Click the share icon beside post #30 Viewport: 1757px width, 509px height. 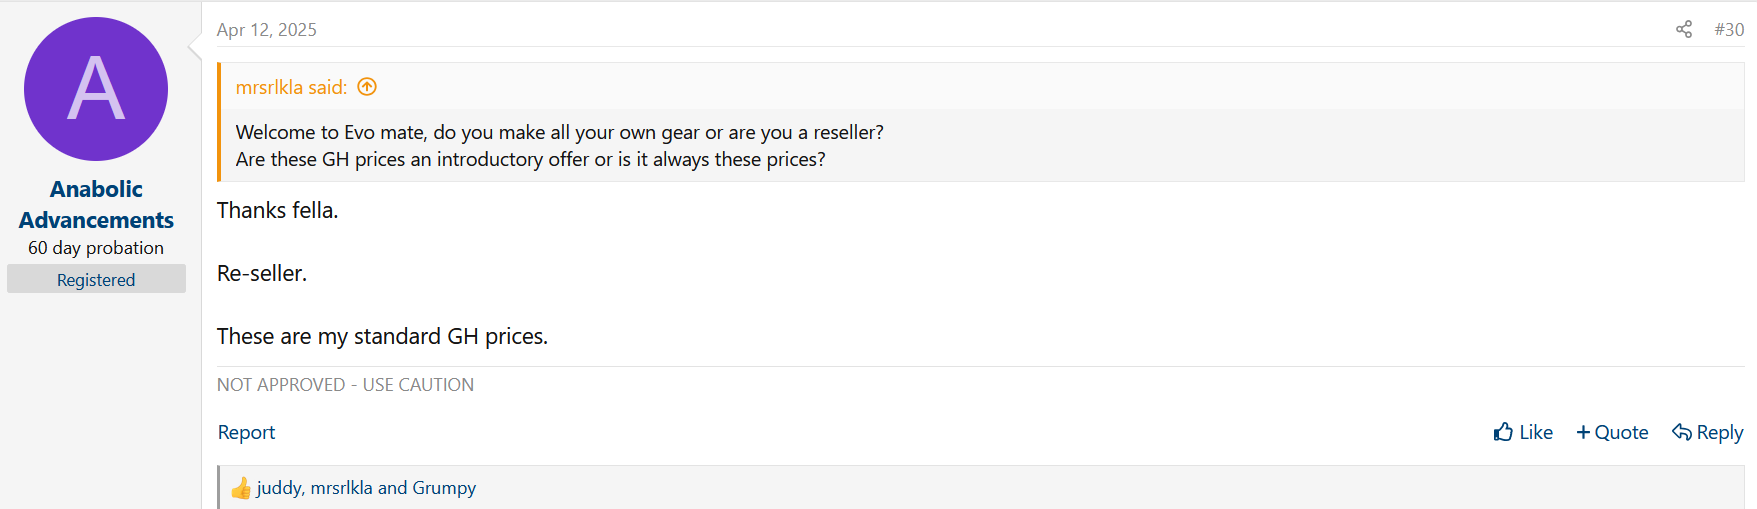(1684, 29)
